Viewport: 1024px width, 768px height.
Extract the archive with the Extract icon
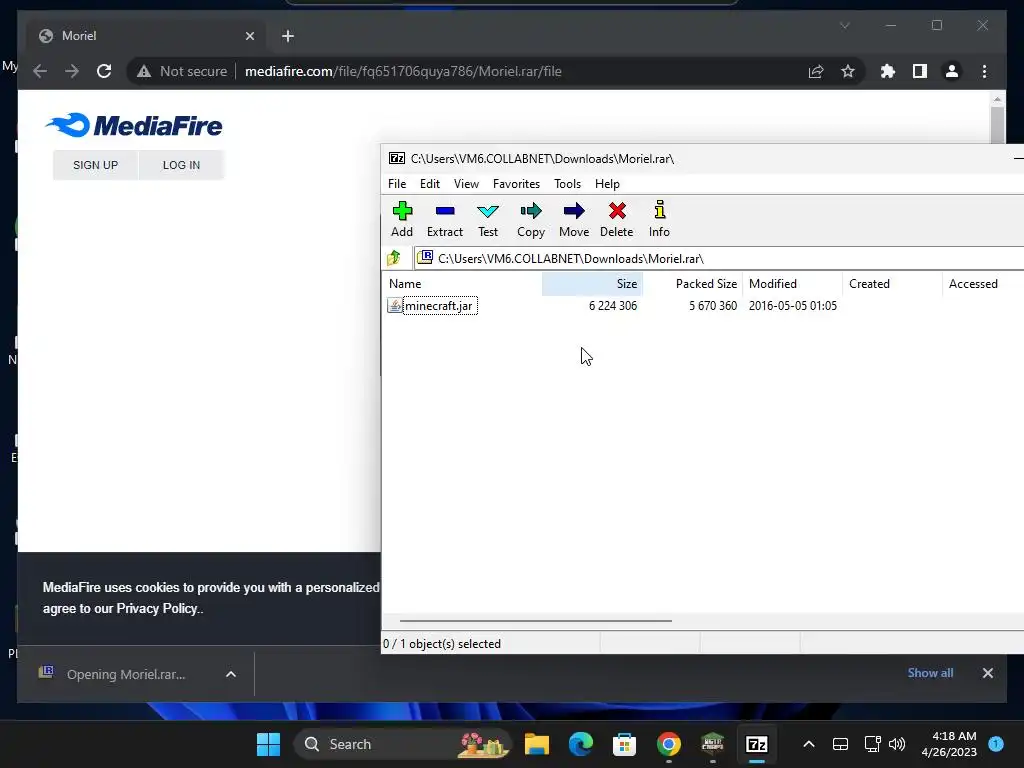coord(445,219)
